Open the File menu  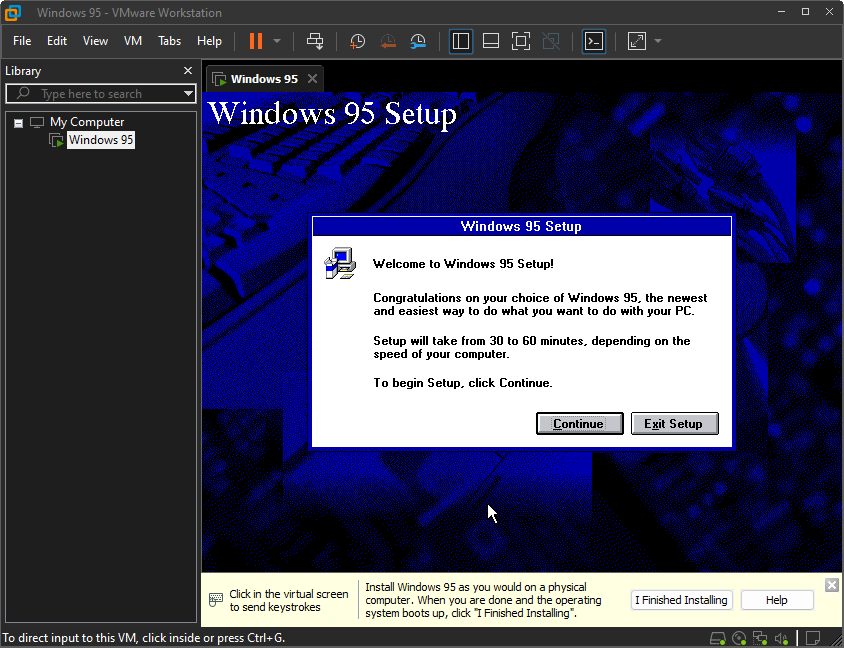pyautogui.click(x=22, y=41)
